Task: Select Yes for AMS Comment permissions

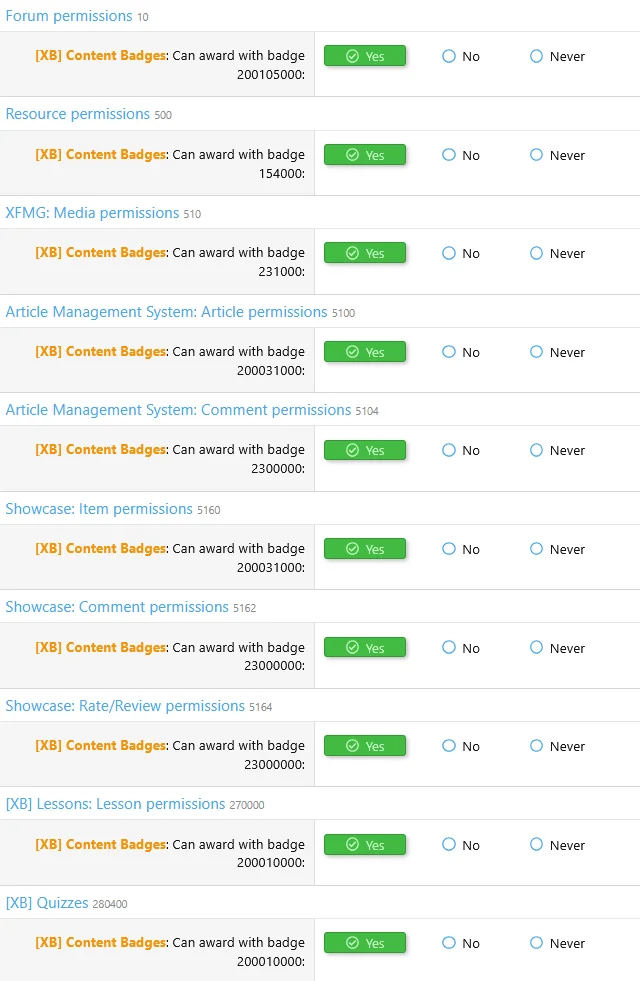Action: click(365, 450)
